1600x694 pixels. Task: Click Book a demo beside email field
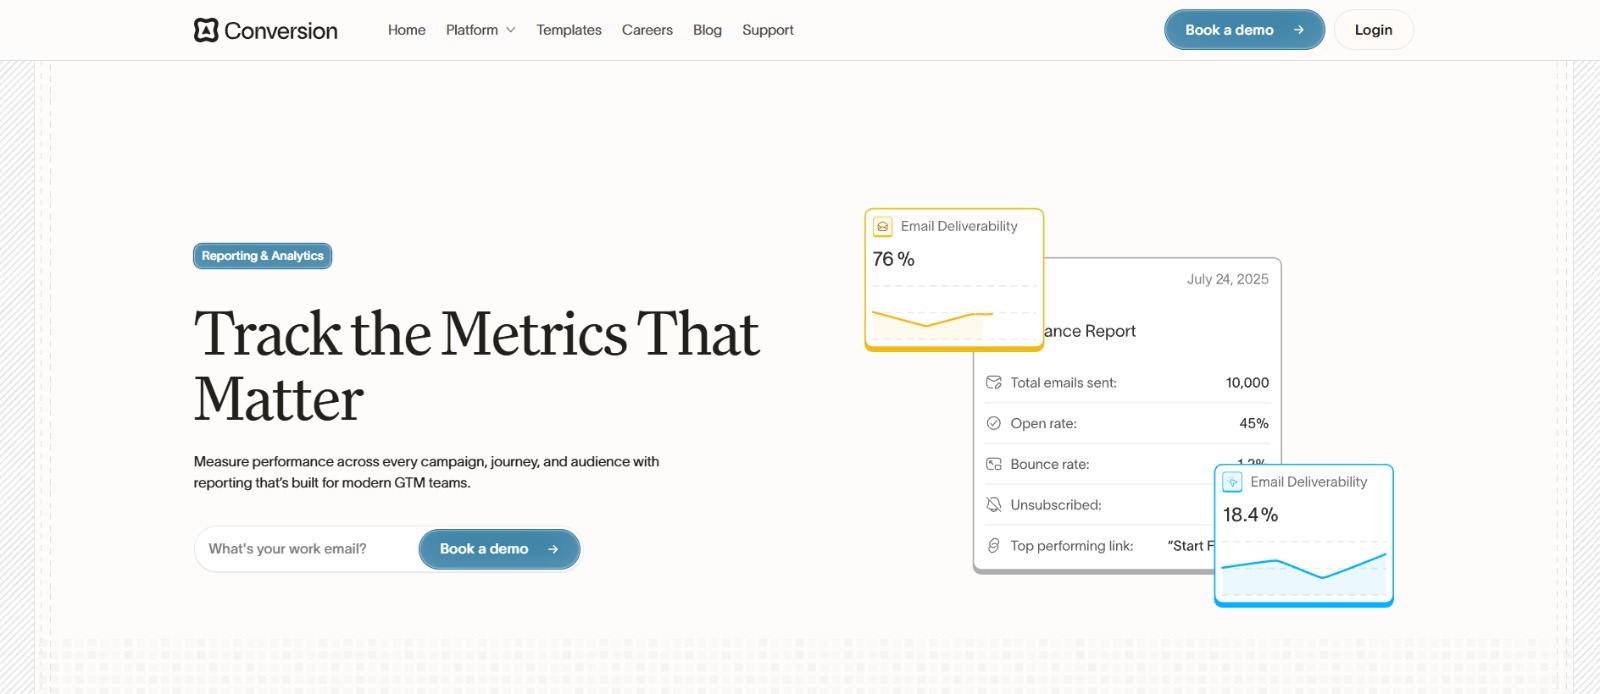tap(499, 549)
